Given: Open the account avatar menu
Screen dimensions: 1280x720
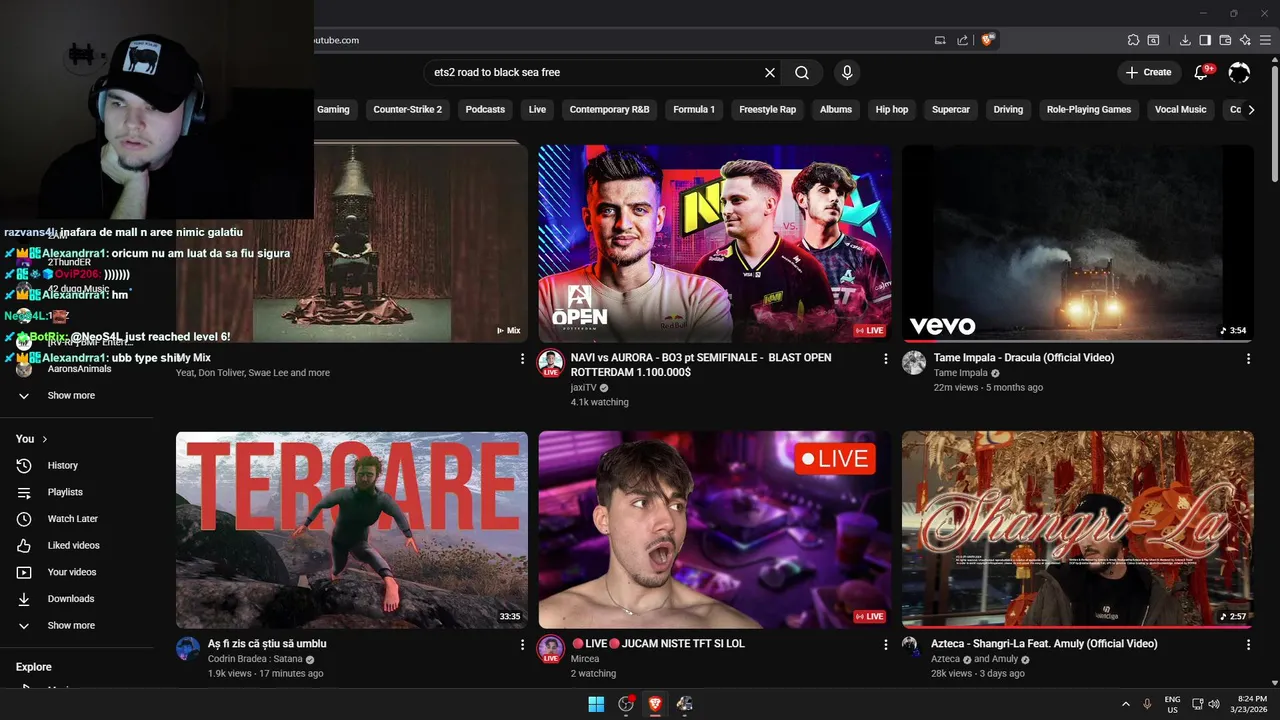Looking at the screenshot, I should point(1239,72).
